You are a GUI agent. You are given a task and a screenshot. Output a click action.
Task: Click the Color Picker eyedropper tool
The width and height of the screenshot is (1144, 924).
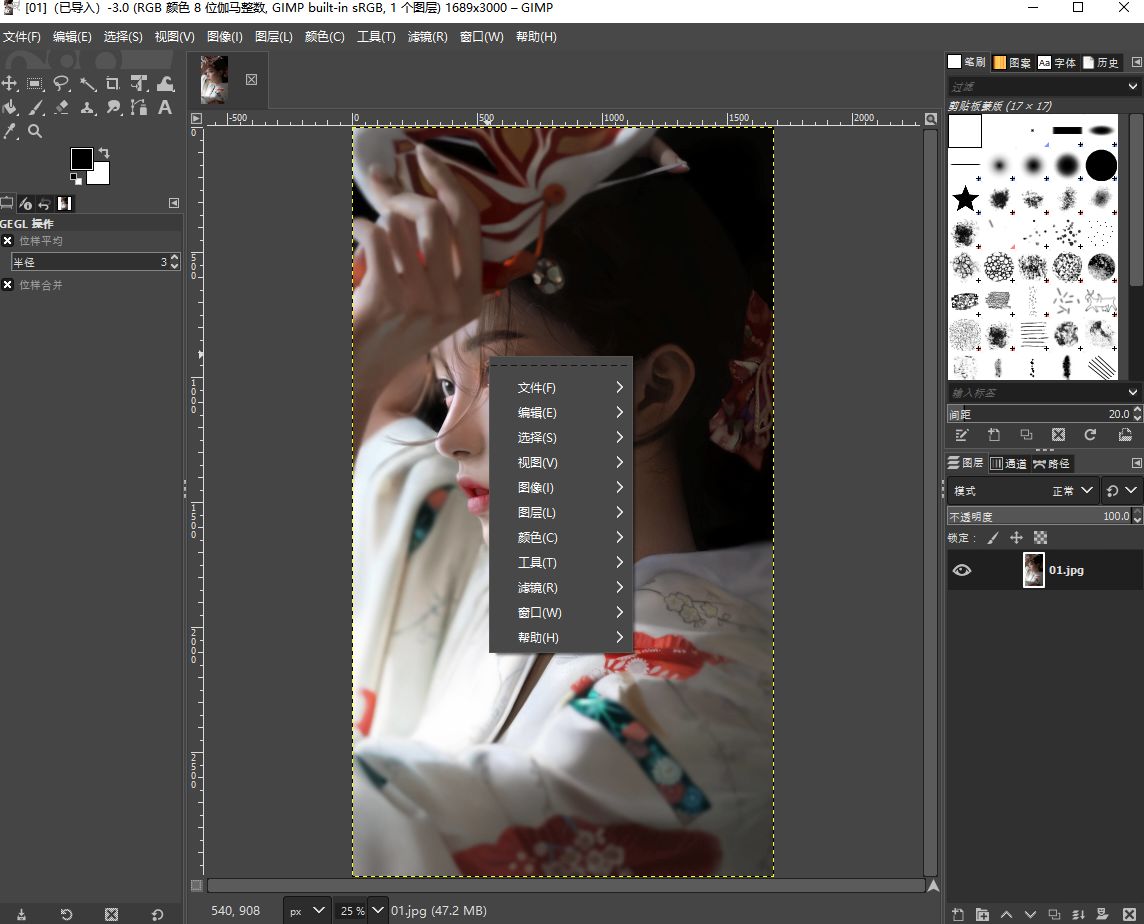coord(10,131)
